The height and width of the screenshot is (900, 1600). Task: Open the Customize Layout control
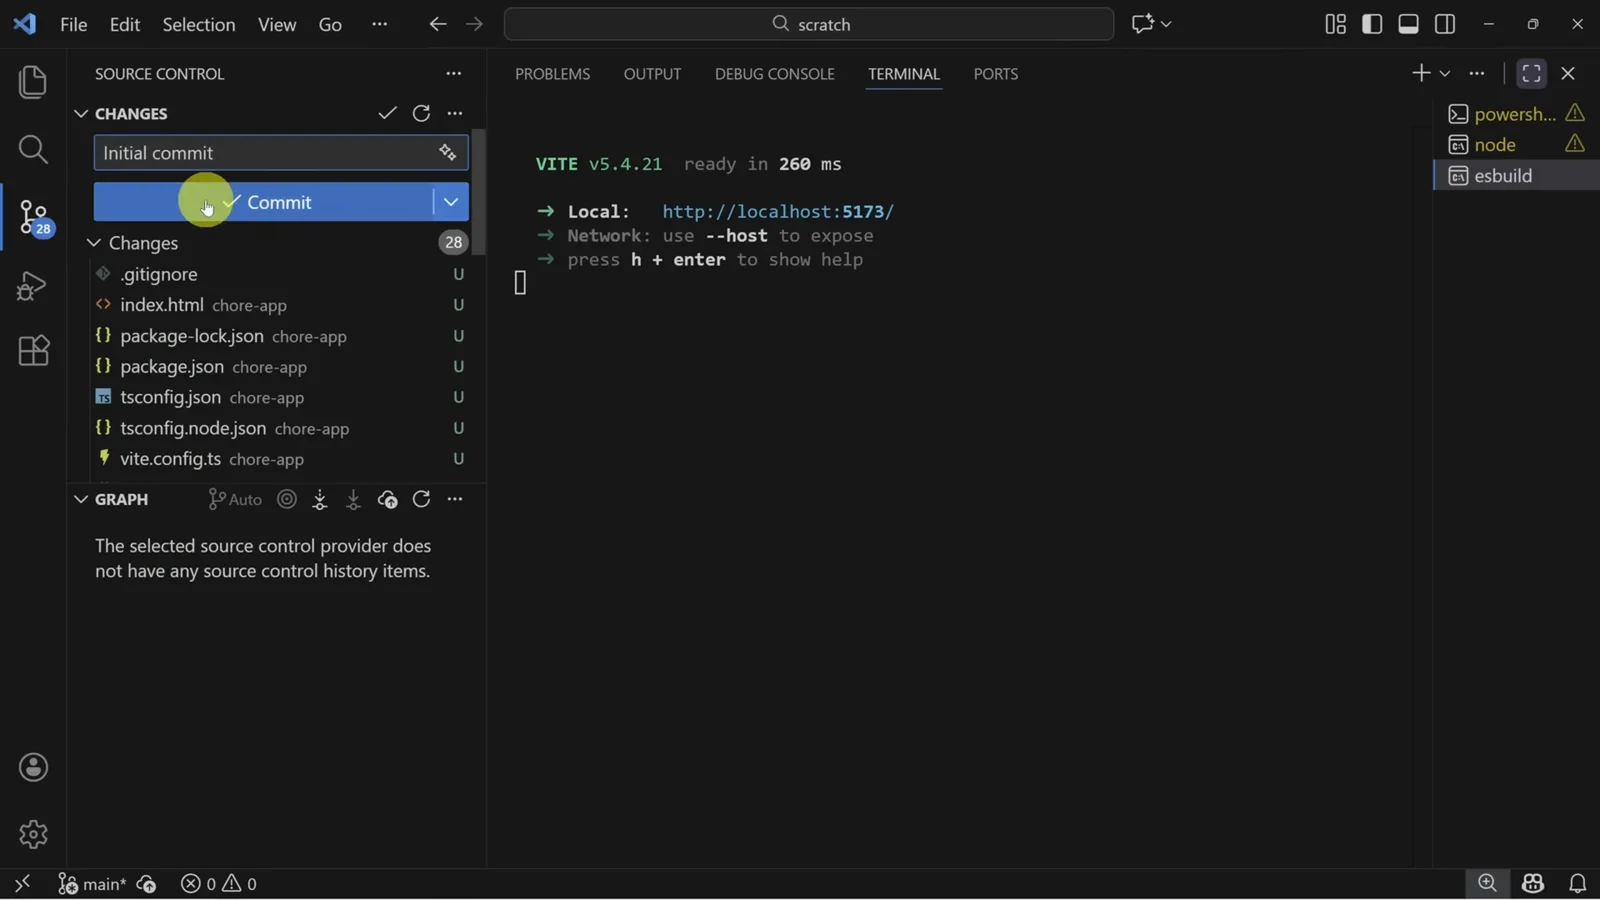[1335, 24]
